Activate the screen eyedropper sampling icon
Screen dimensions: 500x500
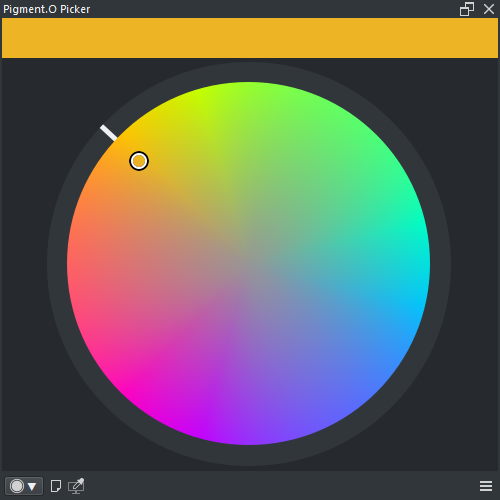pyautogui.click(x=76, y=486)
